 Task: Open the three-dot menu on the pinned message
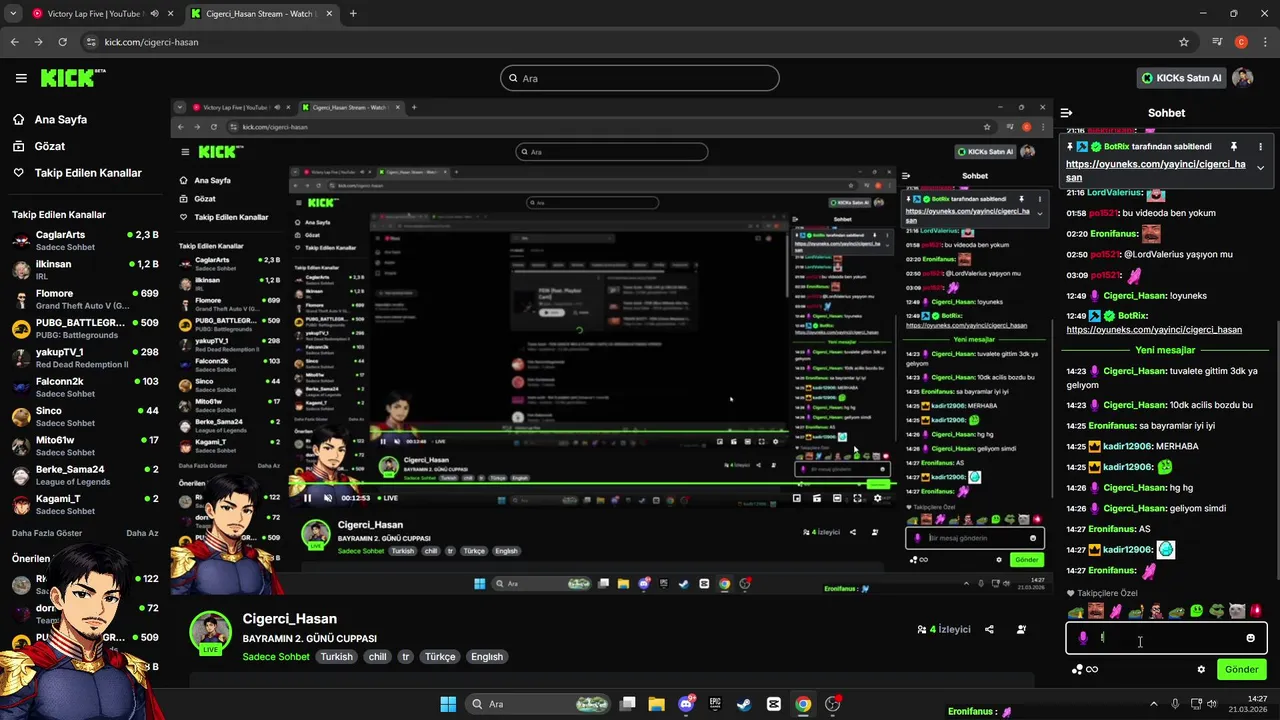1260,146
